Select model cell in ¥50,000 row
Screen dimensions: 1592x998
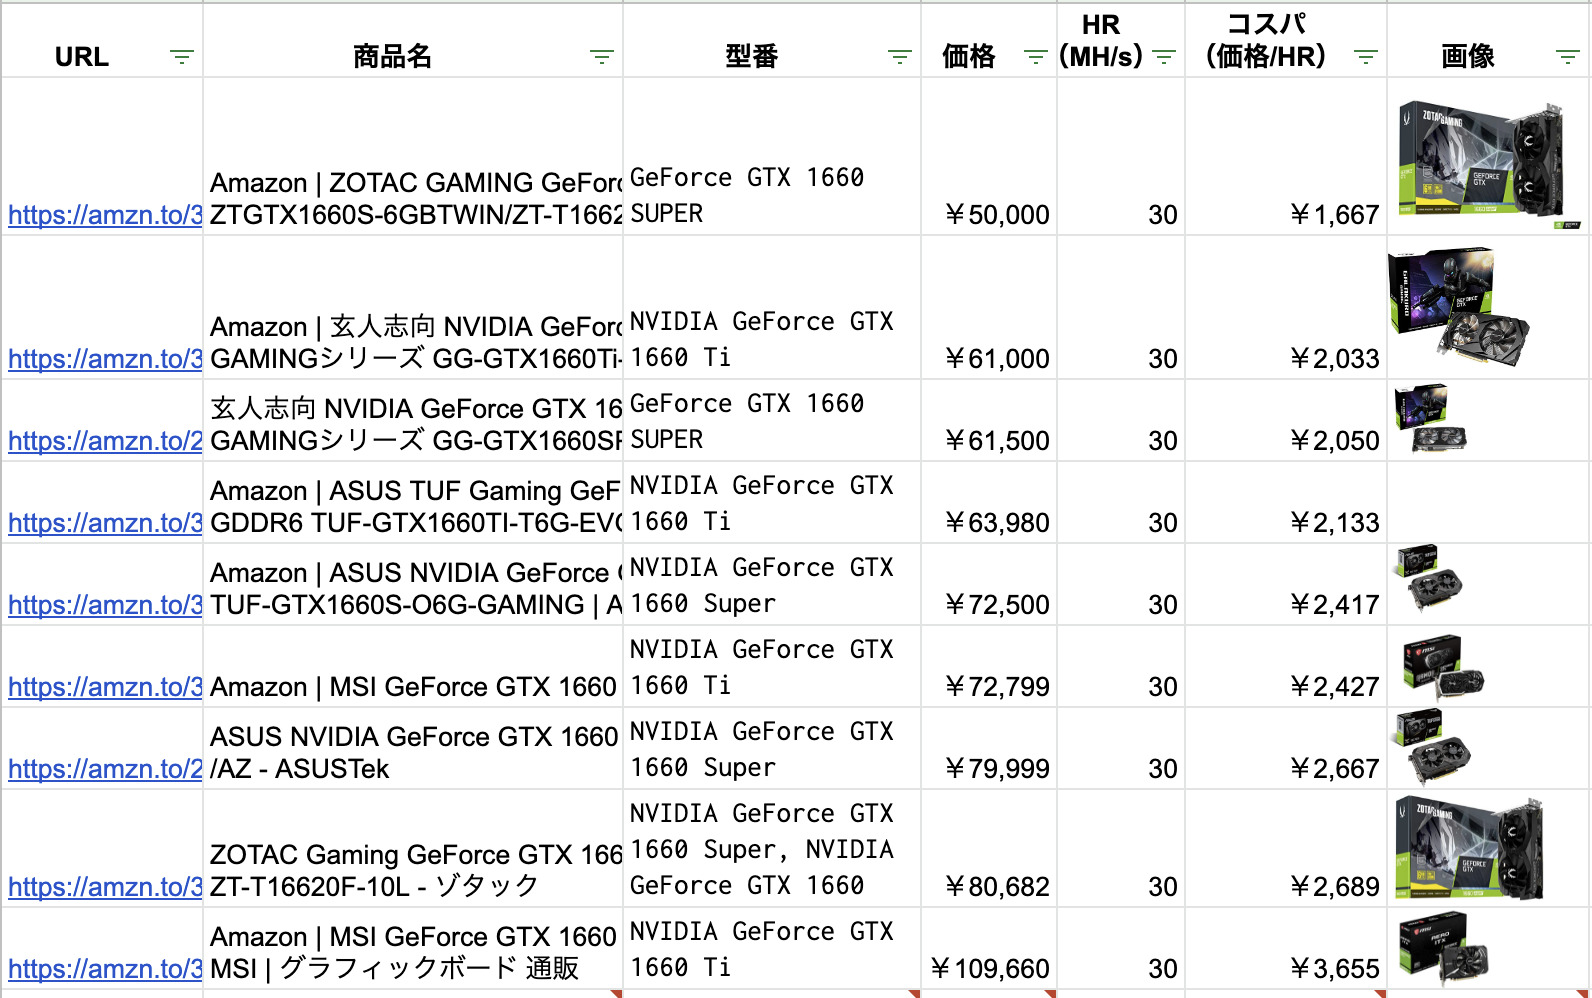[x=772, y=157]
